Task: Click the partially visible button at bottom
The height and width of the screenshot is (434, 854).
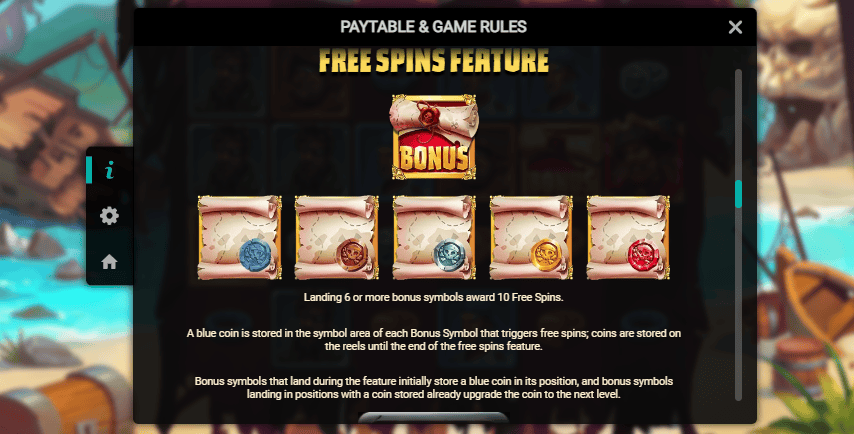Action: (x=434, y=418)
